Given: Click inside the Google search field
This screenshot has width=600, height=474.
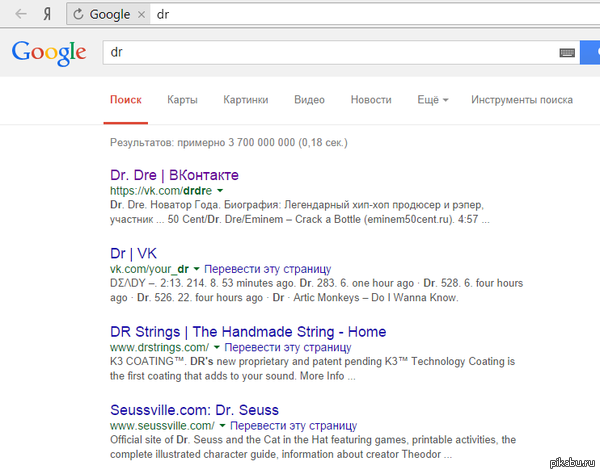Looking at the screenshot, I should coord(330,52).
